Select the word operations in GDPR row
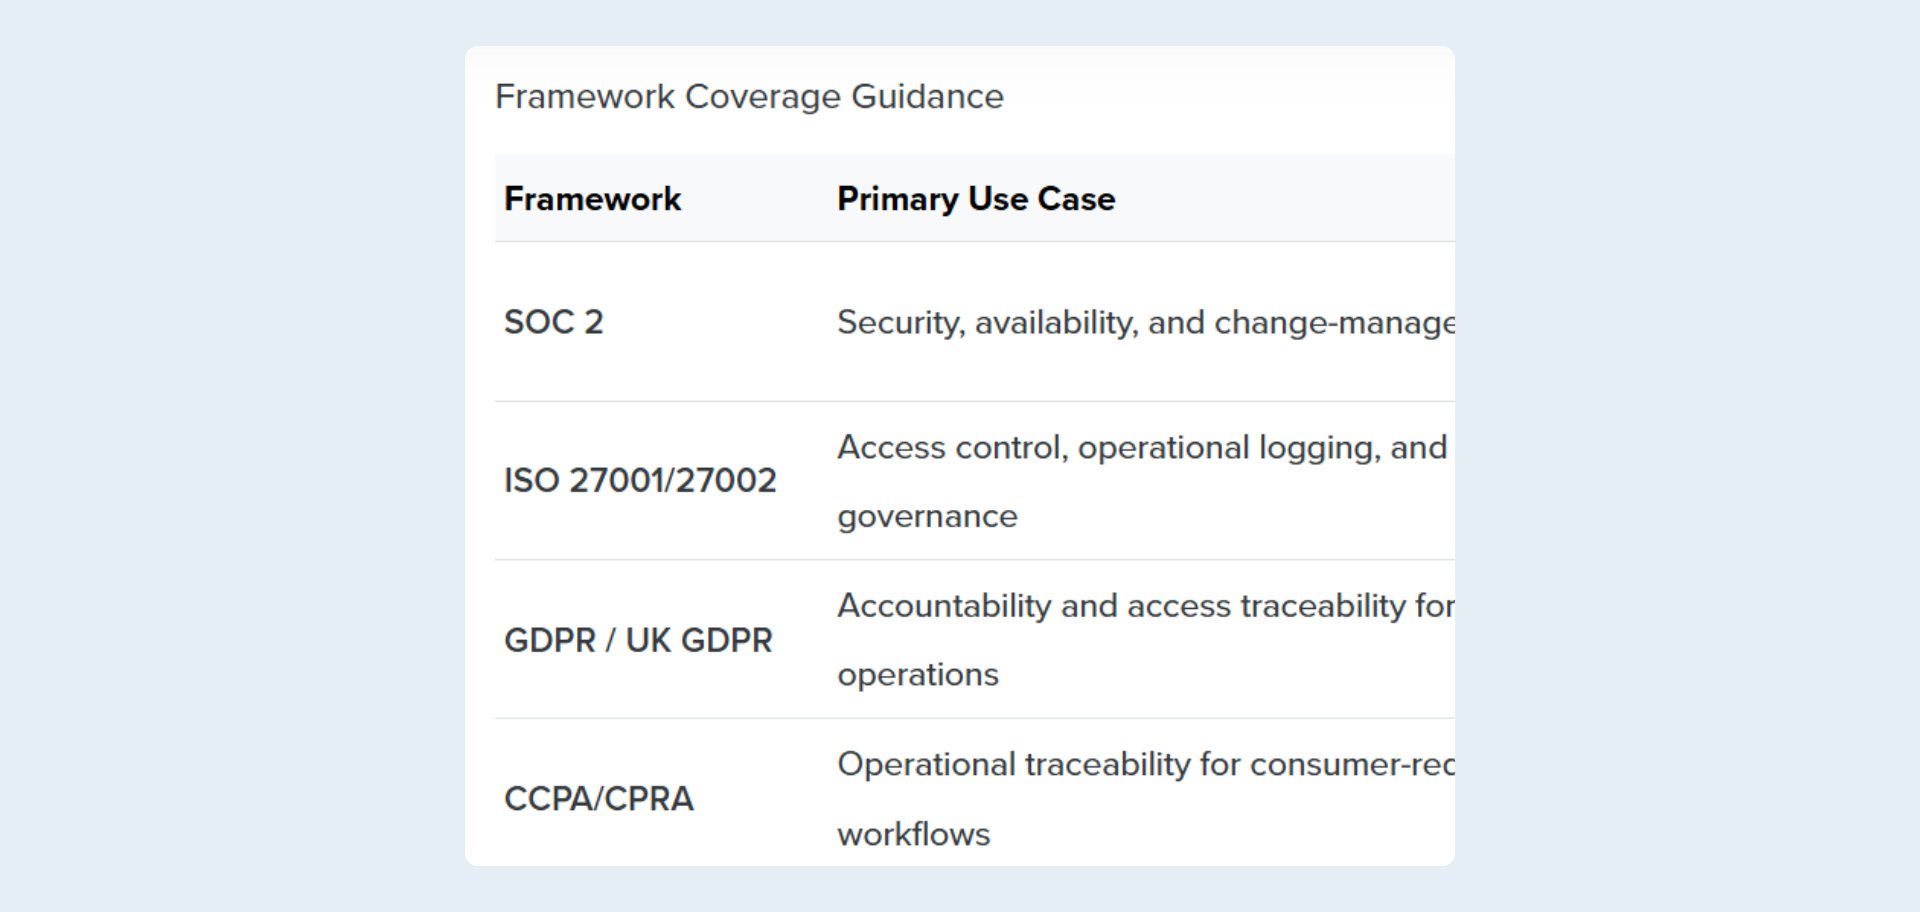Screen dimensions: 1920x912 point(917,675)
